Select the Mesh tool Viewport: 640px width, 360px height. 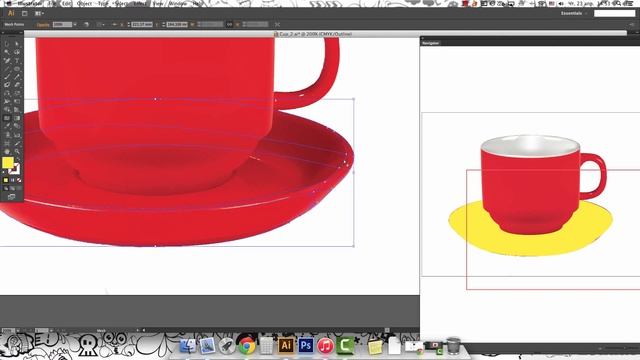pos(7,118)
